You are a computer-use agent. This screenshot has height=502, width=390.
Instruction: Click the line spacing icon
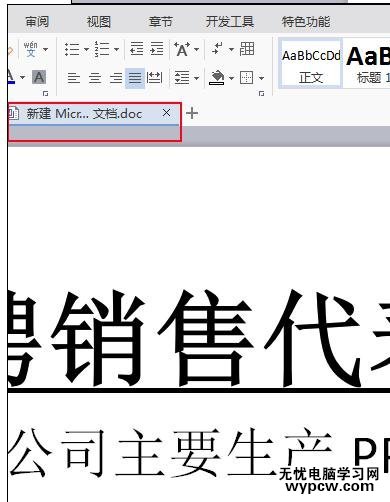point(182,78)
